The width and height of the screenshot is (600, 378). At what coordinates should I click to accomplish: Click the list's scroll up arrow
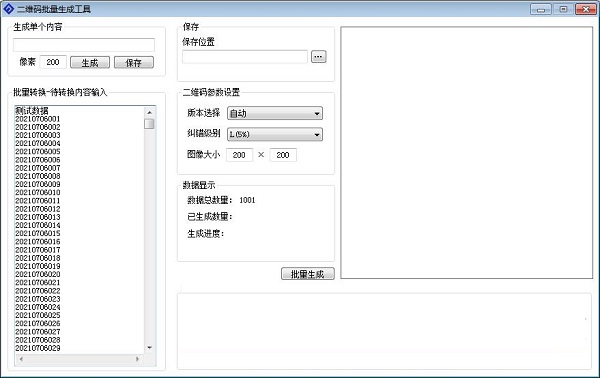tap(150, 112)
